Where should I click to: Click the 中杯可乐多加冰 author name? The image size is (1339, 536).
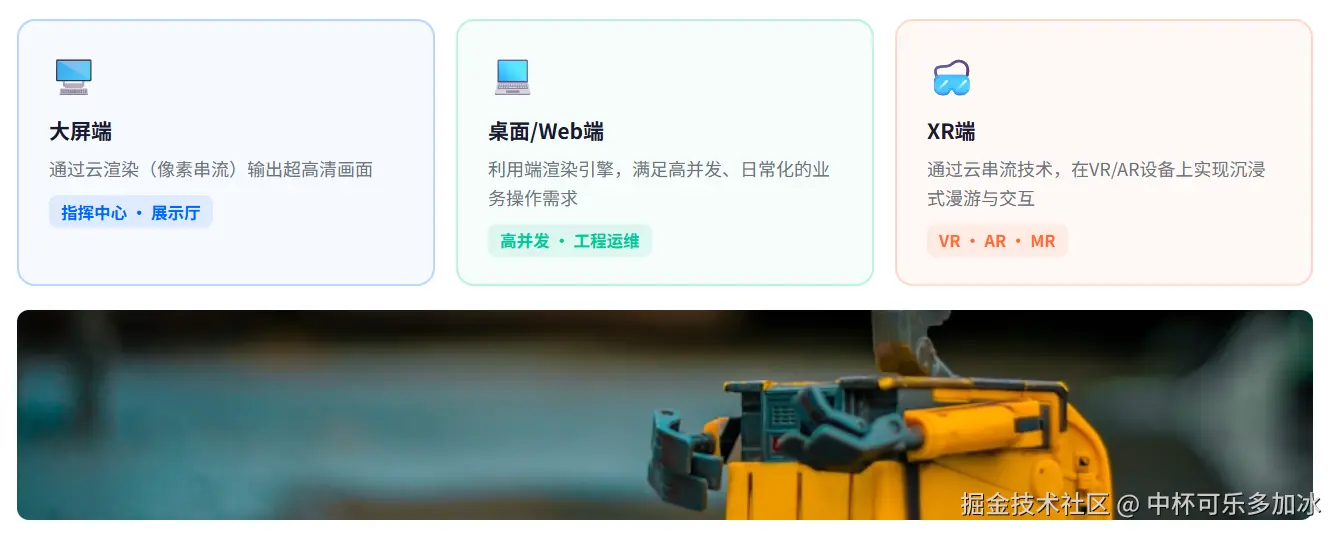pyautogui.click(x=1234, y=503)
